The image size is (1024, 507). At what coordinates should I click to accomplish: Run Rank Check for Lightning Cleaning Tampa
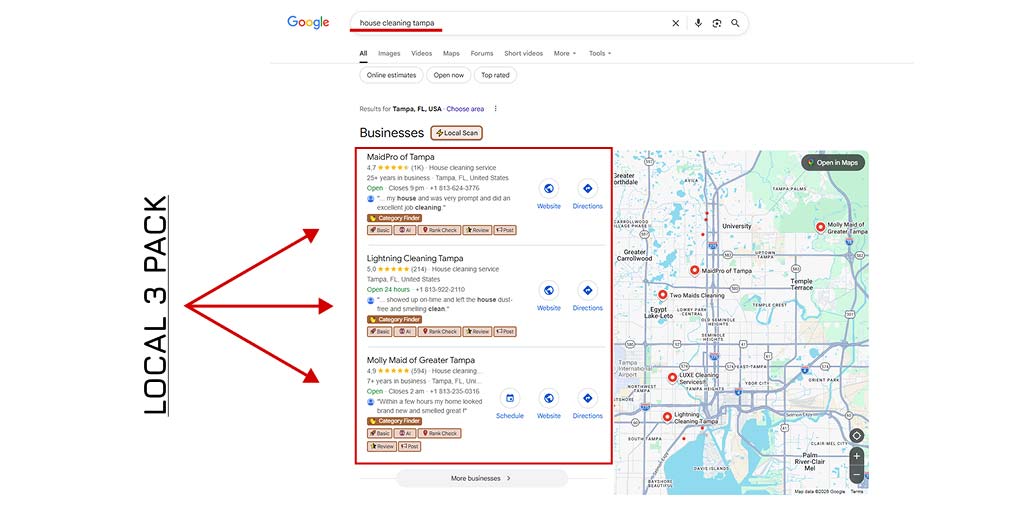pyautogui.click(x=439, y=332)
